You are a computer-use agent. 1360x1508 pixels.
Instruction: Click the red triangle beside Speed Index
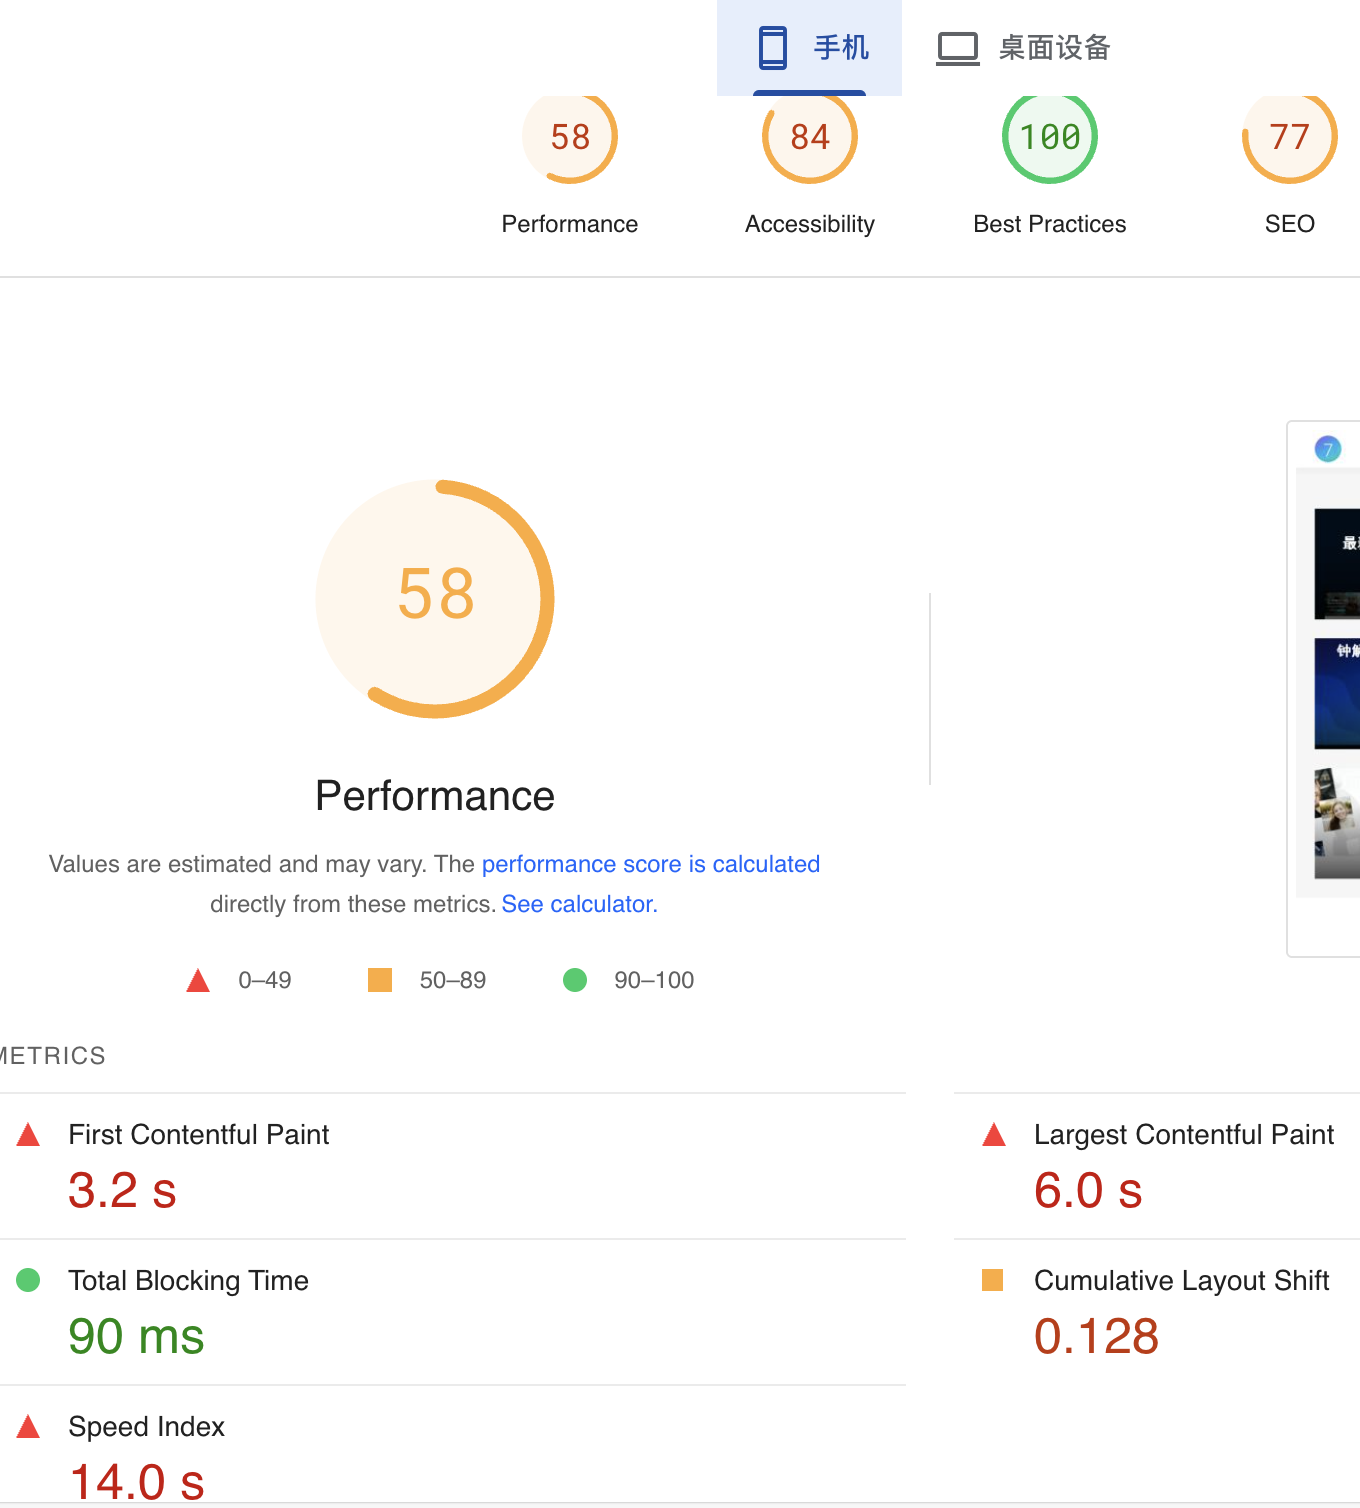(29, 1427)
